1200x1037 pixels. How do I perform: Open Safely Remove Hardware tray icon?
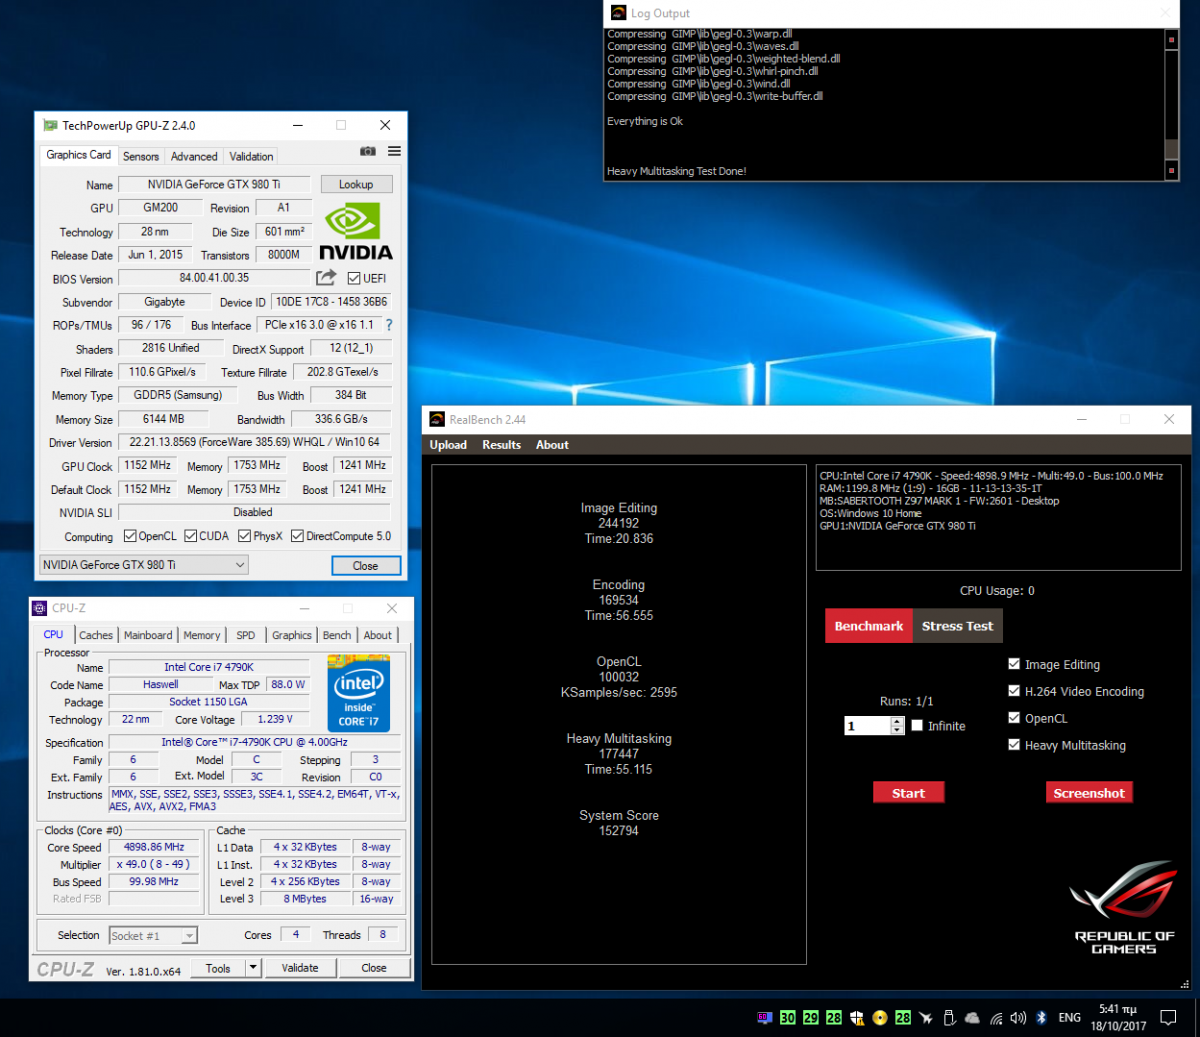(949, 1018)
